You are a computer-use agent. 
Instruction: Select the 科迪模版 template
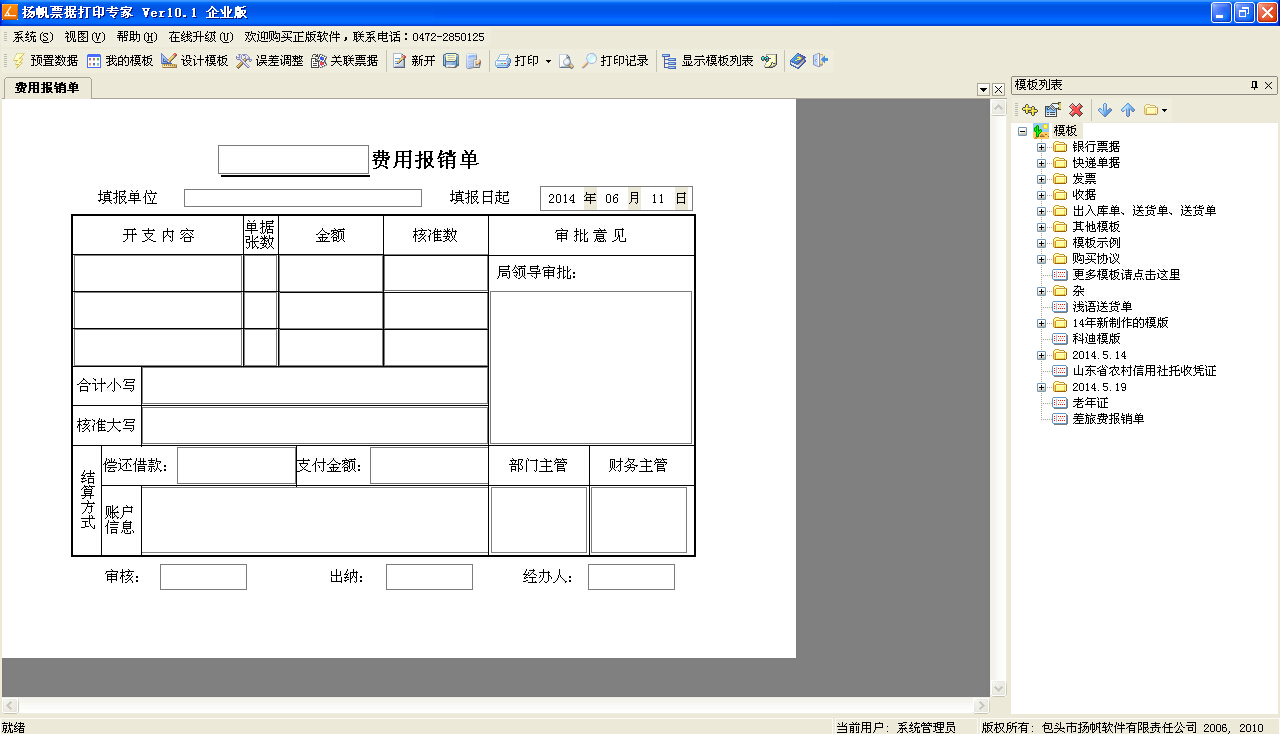pyautogui.click(x=1096, y=339)
